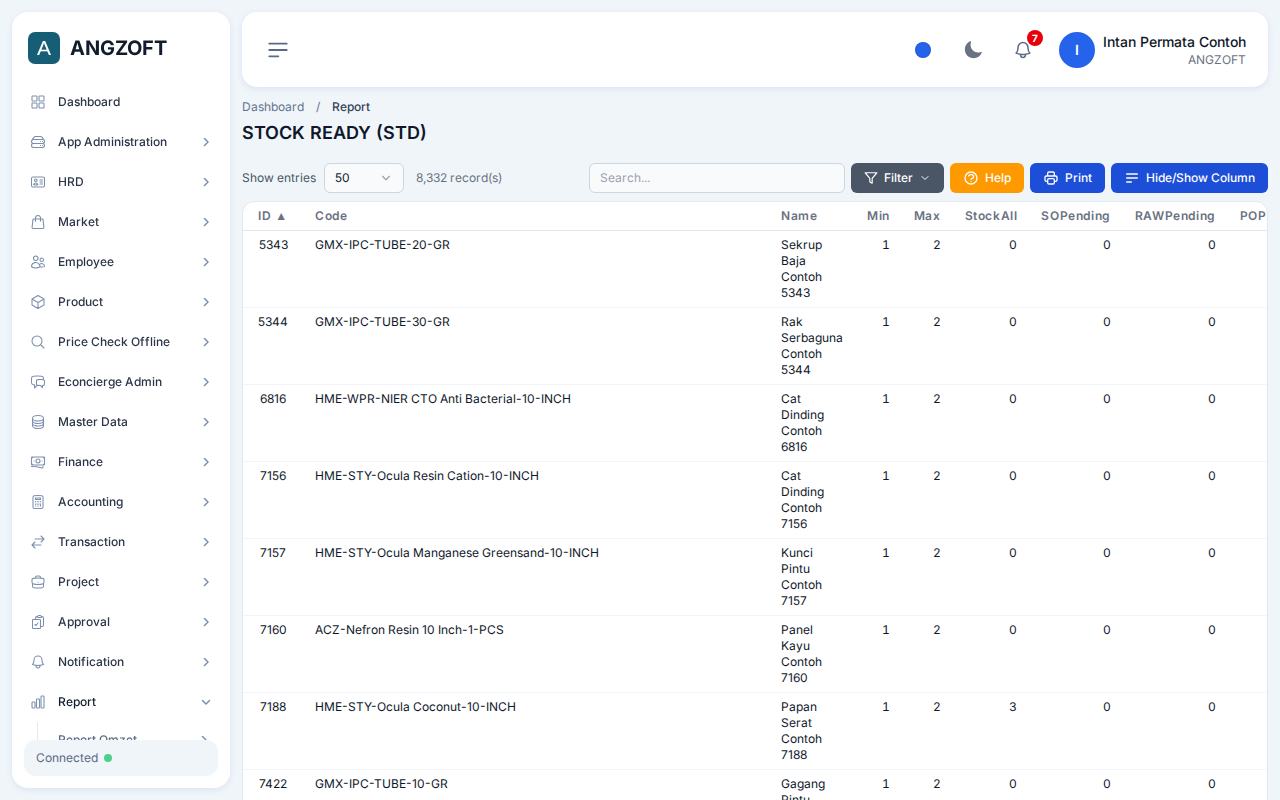Click the Project briefcase icon

click(38, 582)
